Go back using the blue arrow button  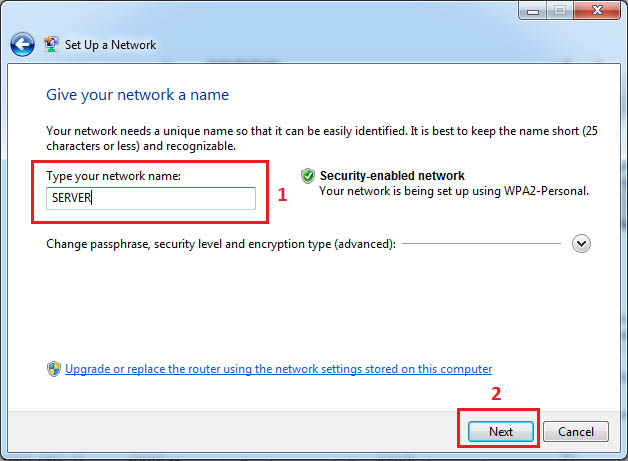22,45
